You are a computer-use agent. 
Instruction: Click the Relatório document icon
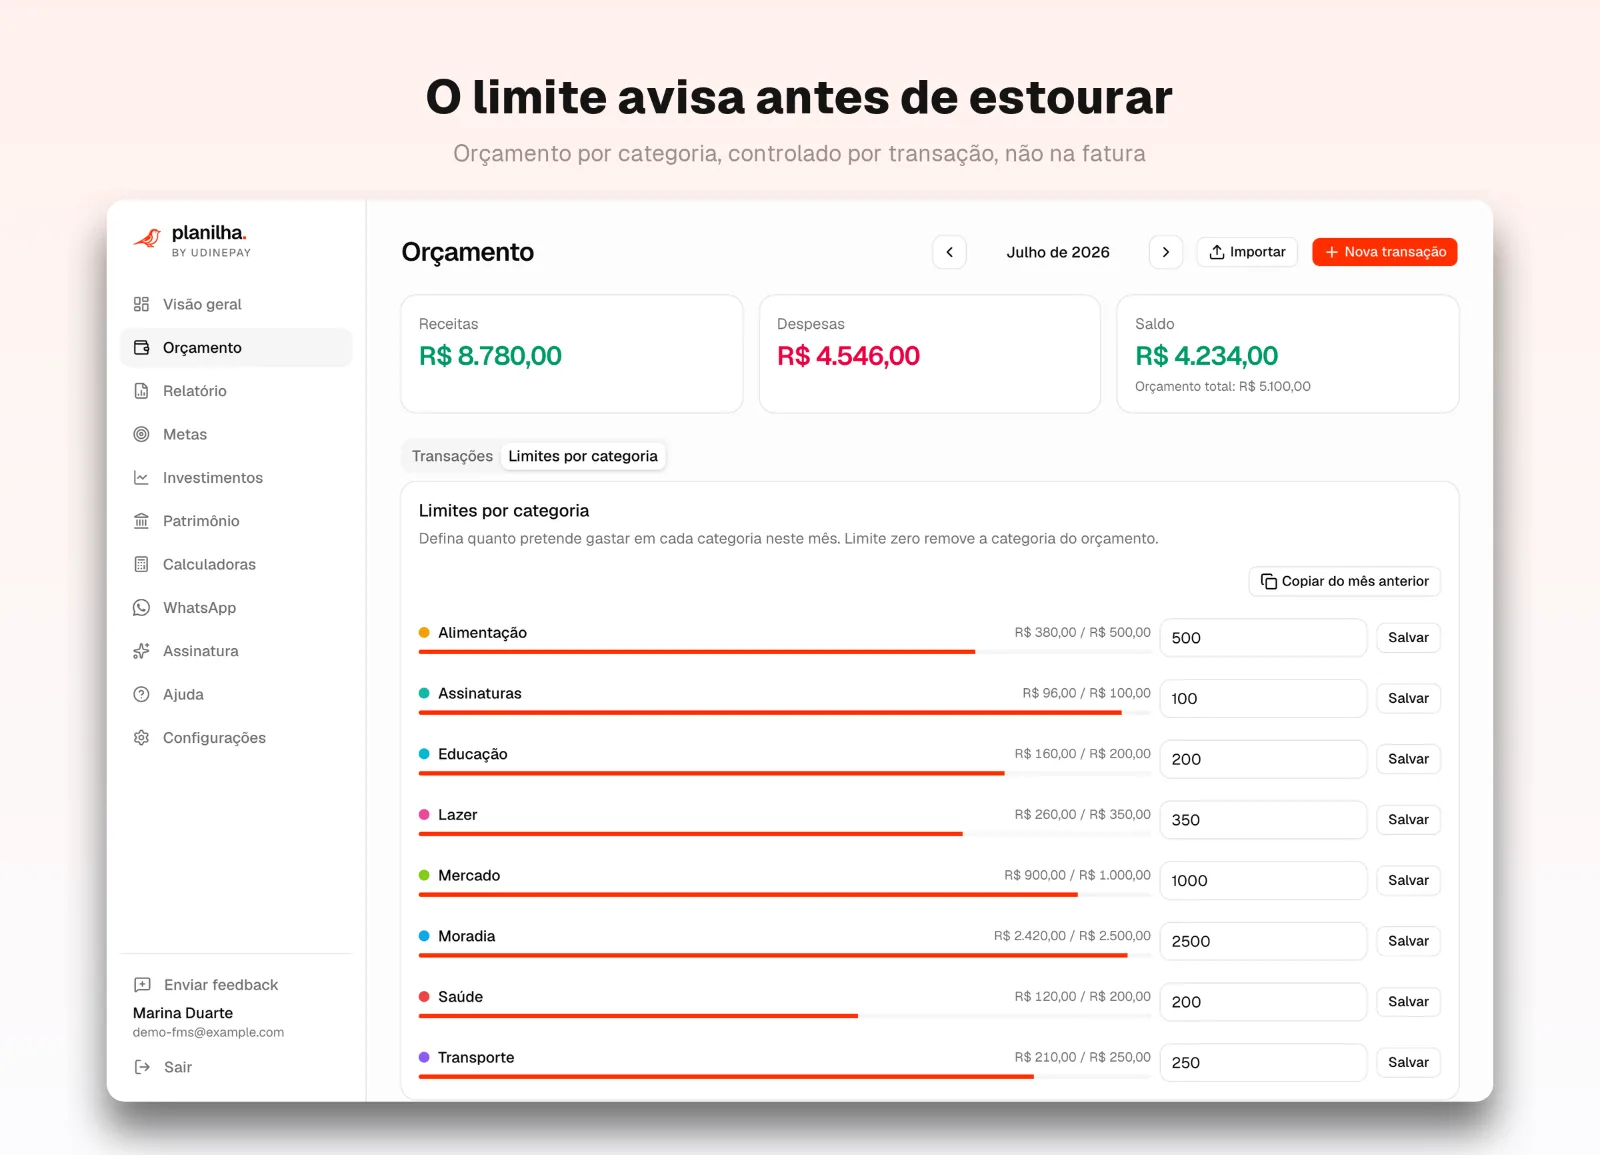[142, 391]
